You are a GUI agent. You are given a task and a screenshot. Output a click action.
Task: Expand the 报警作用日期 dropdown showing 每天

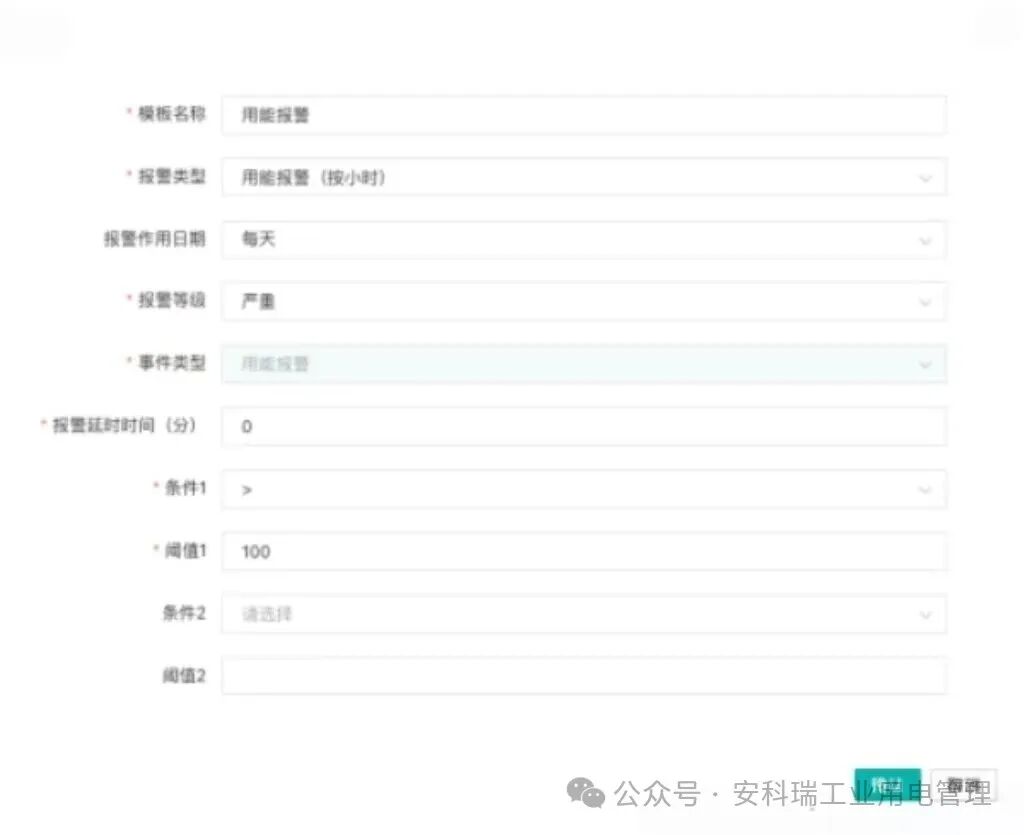point(584,240)
